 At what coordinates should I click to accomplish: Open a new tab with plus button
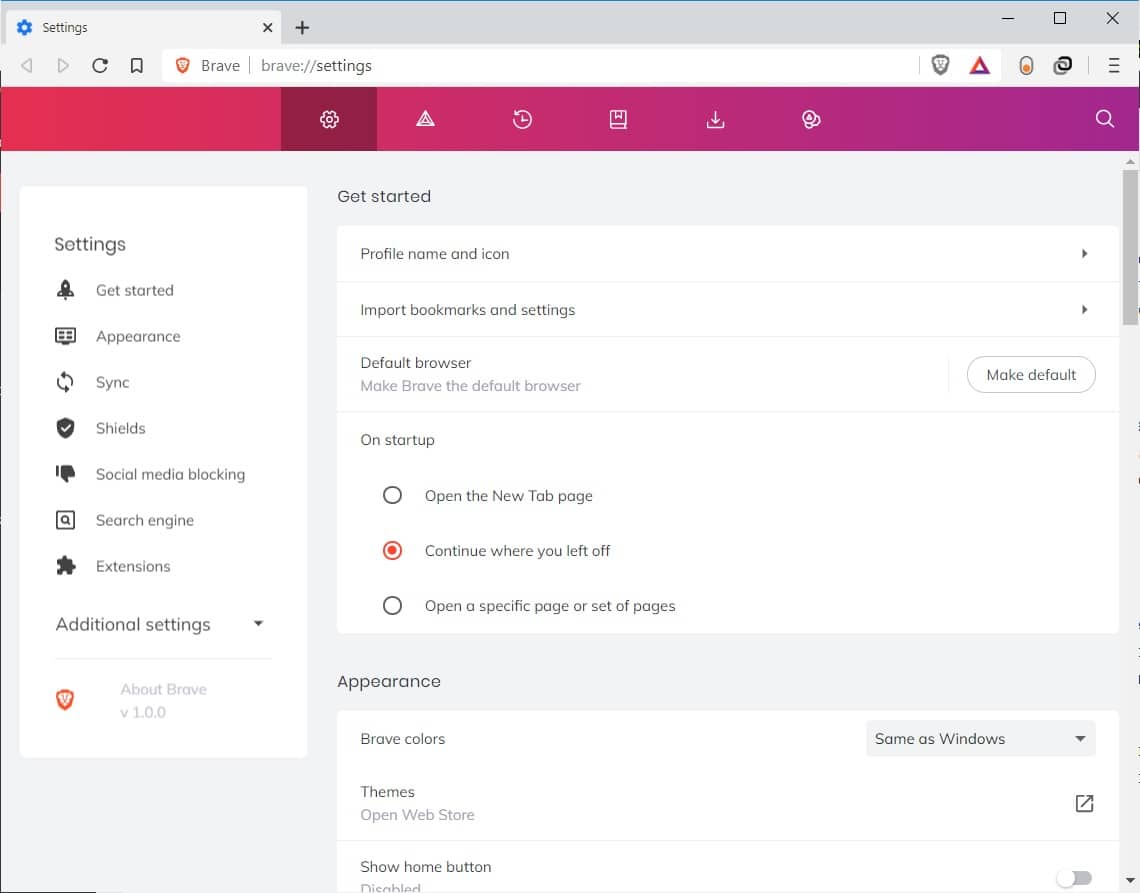click(x=302, y=28)
